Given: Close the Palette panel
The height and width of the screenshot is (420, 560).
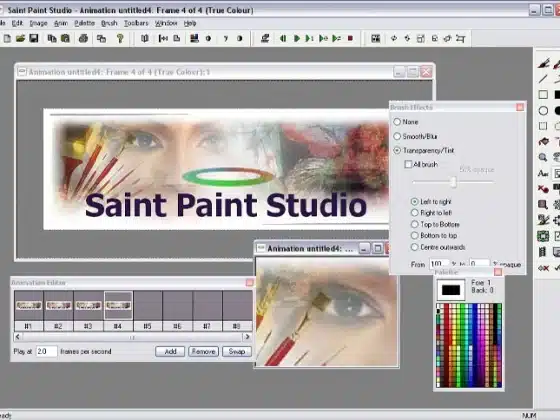Looking at the screenshot, I should 498,272.
